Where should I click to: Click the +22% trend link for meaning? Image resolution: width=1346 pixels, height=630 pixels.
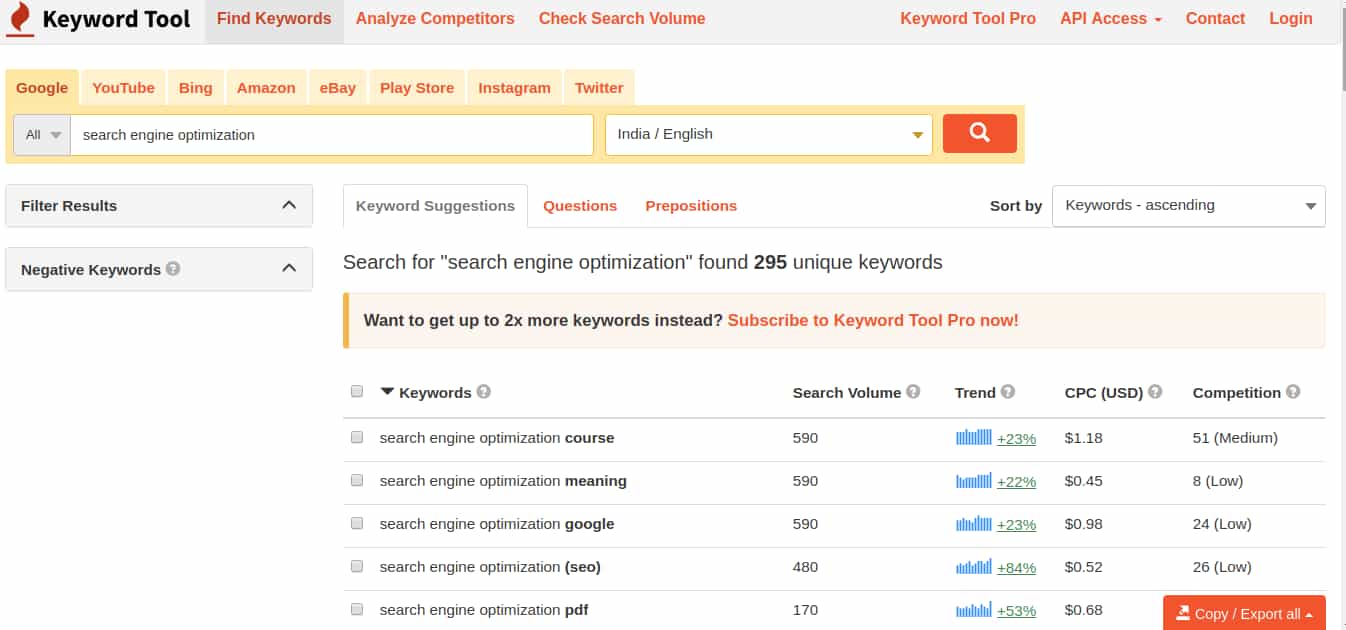click(x=1016, y=481)
